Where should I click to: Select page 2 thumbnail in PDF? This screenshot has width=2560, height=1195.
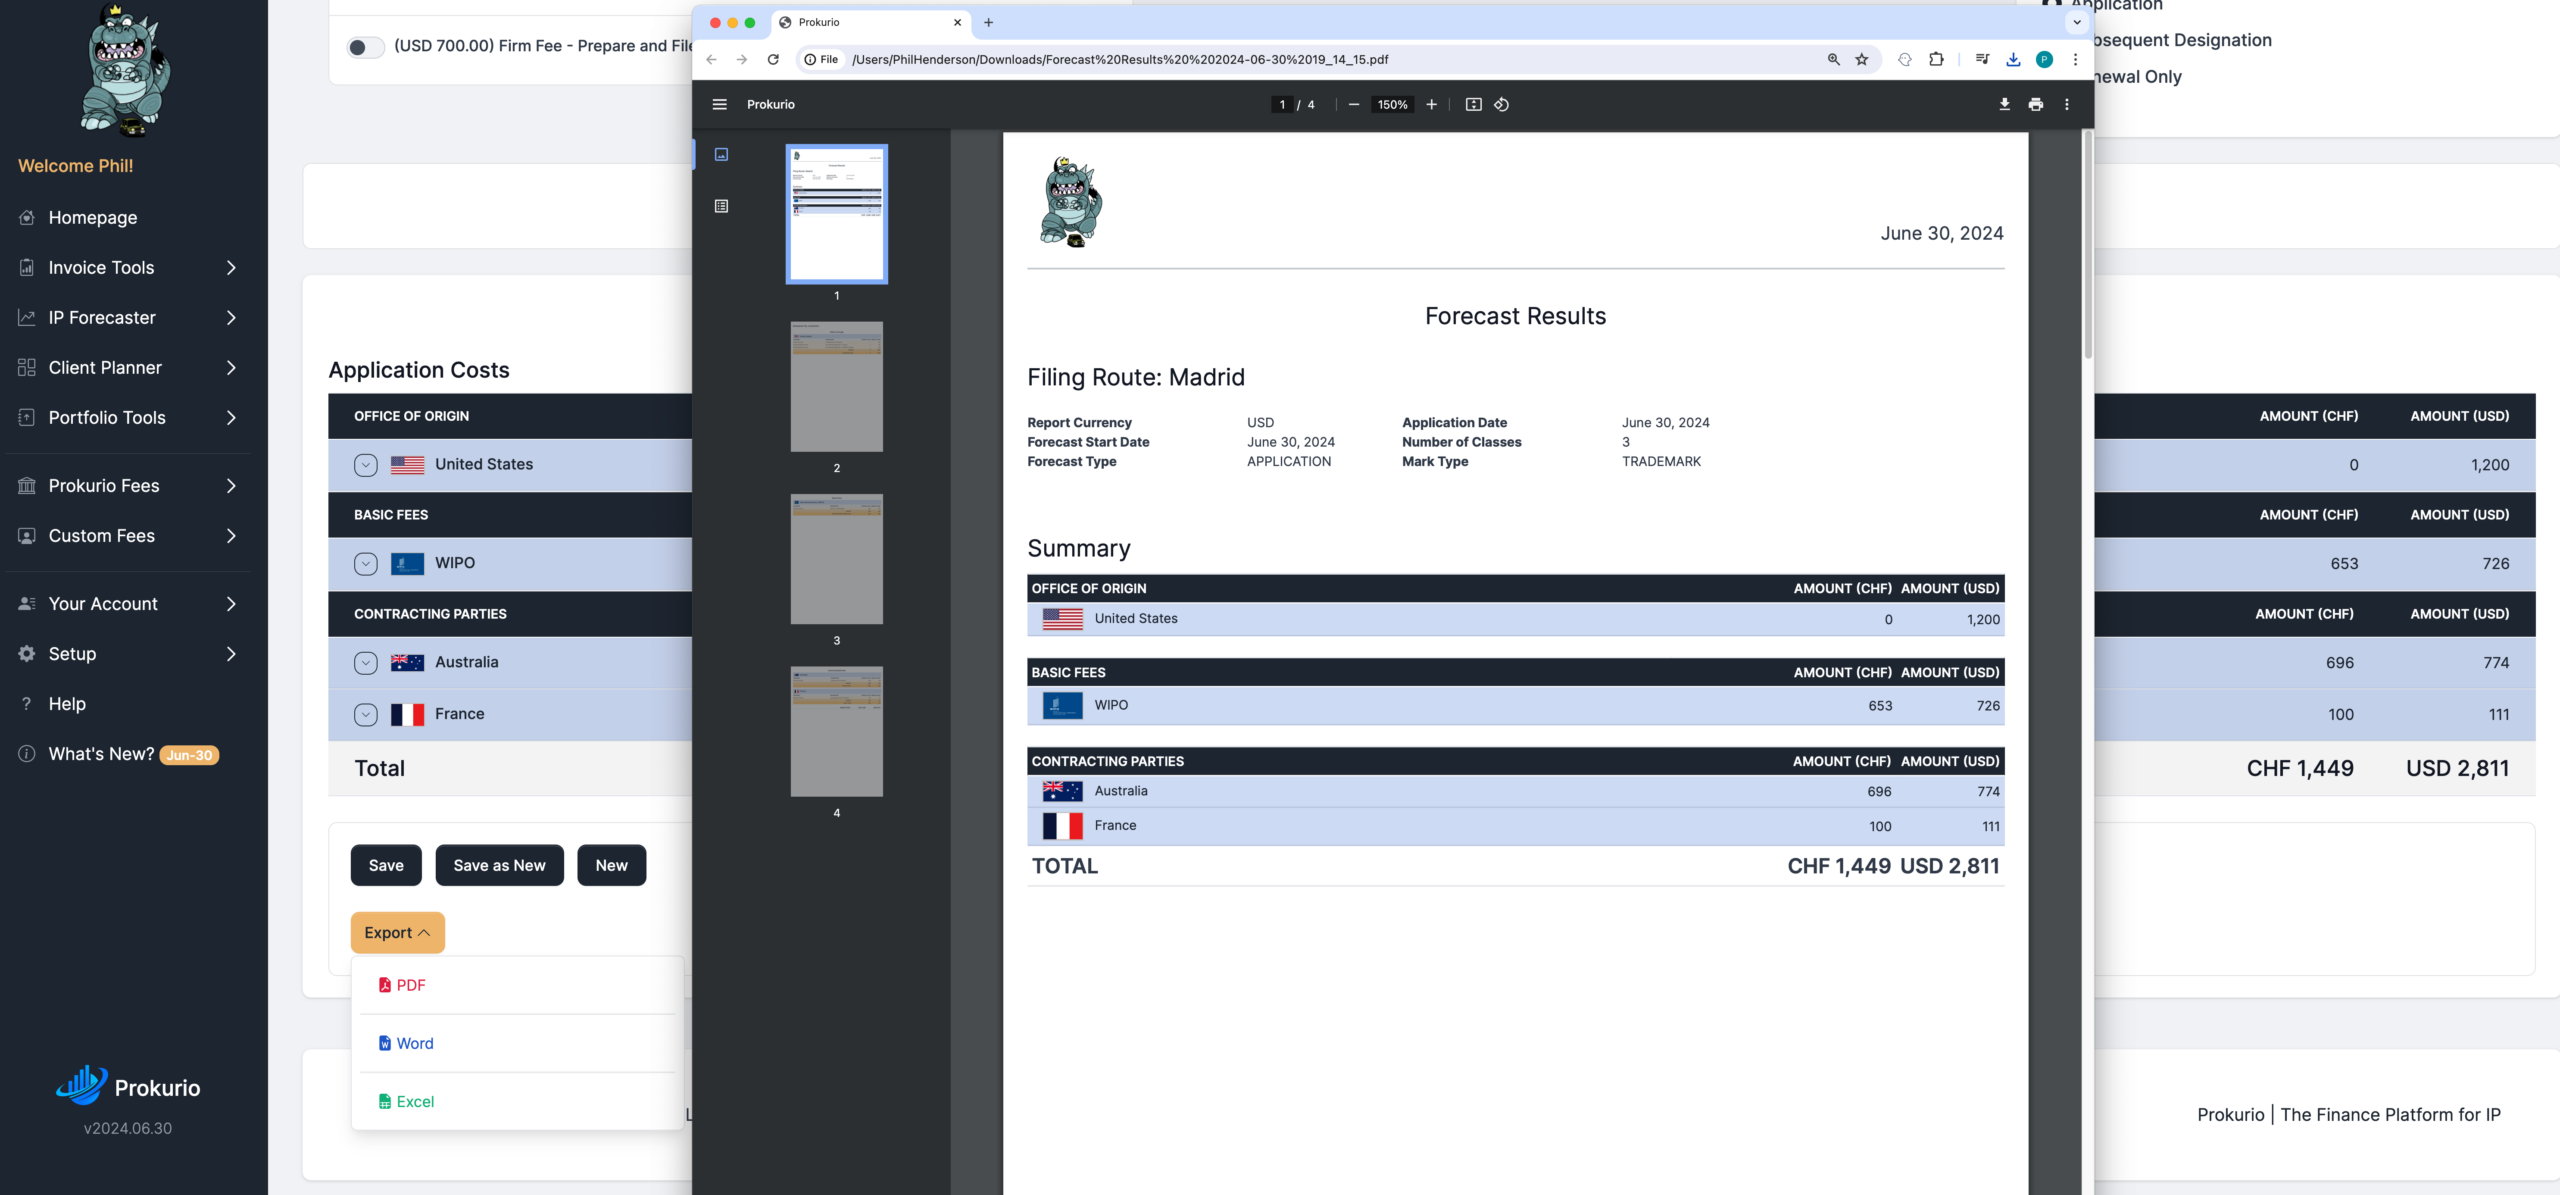click(836, 386)
